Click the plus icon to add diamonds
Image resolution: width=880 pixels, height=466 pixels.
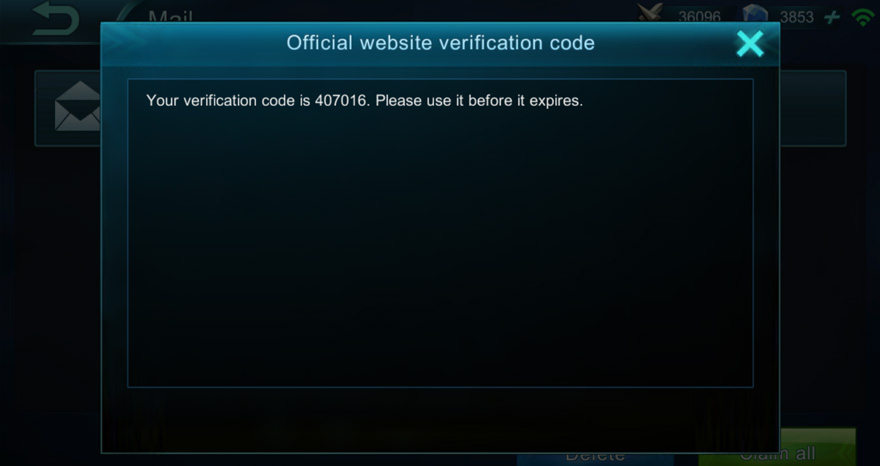point(832,17)
